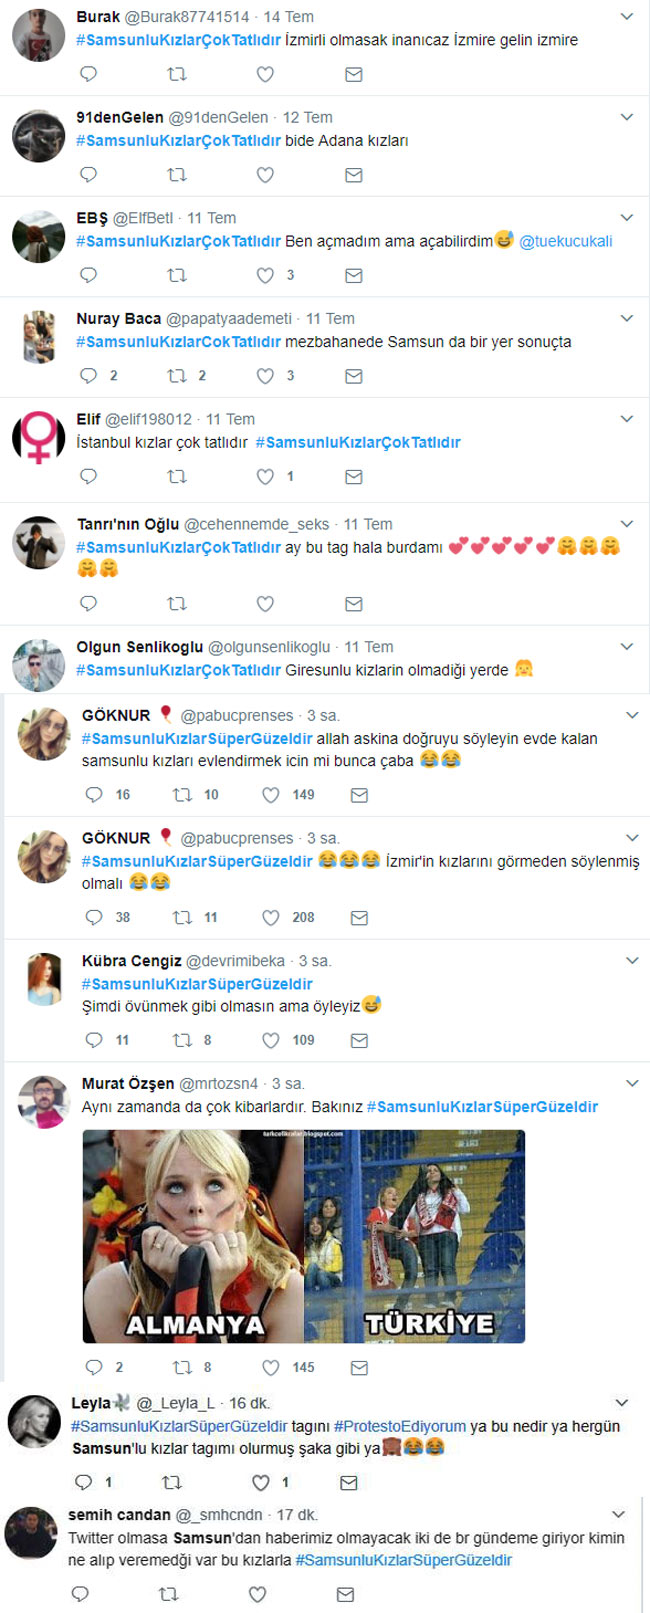Open Kübra Cengiz's profile name
This screenshot has height=1613, width=650.
coord(131,961)
